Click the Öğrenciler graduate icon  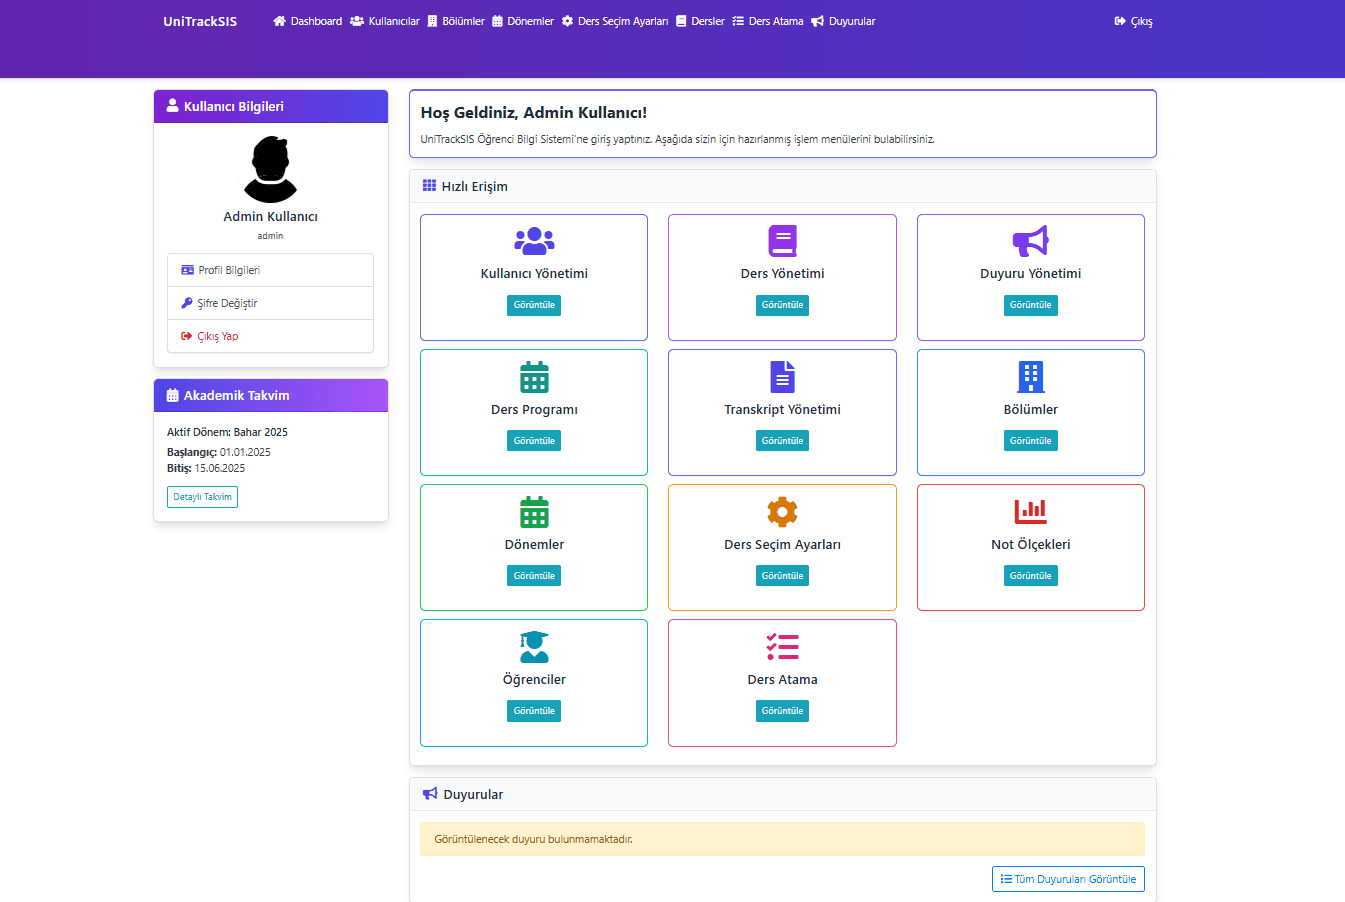click(x=534, y=647)
